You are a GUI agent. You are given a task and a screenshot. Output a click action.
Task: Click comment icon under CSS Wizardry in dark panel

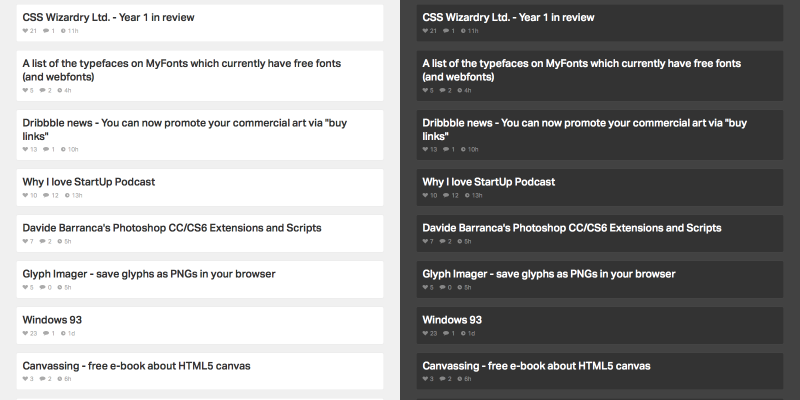click(x=445, y=31)
